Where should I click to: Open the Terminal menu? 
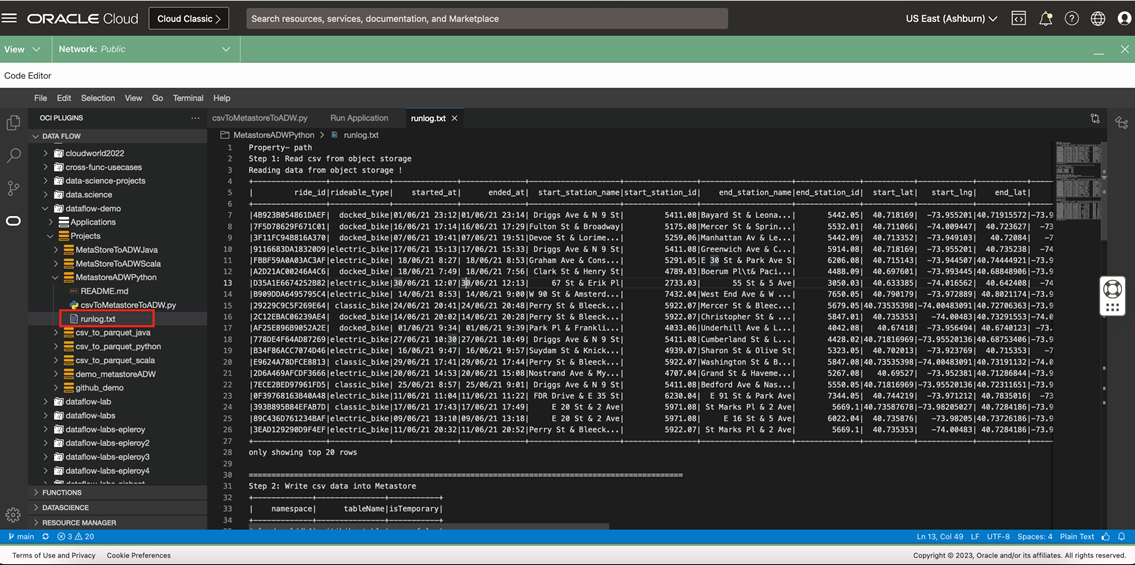pyautogui.click(x=188, y=98)
